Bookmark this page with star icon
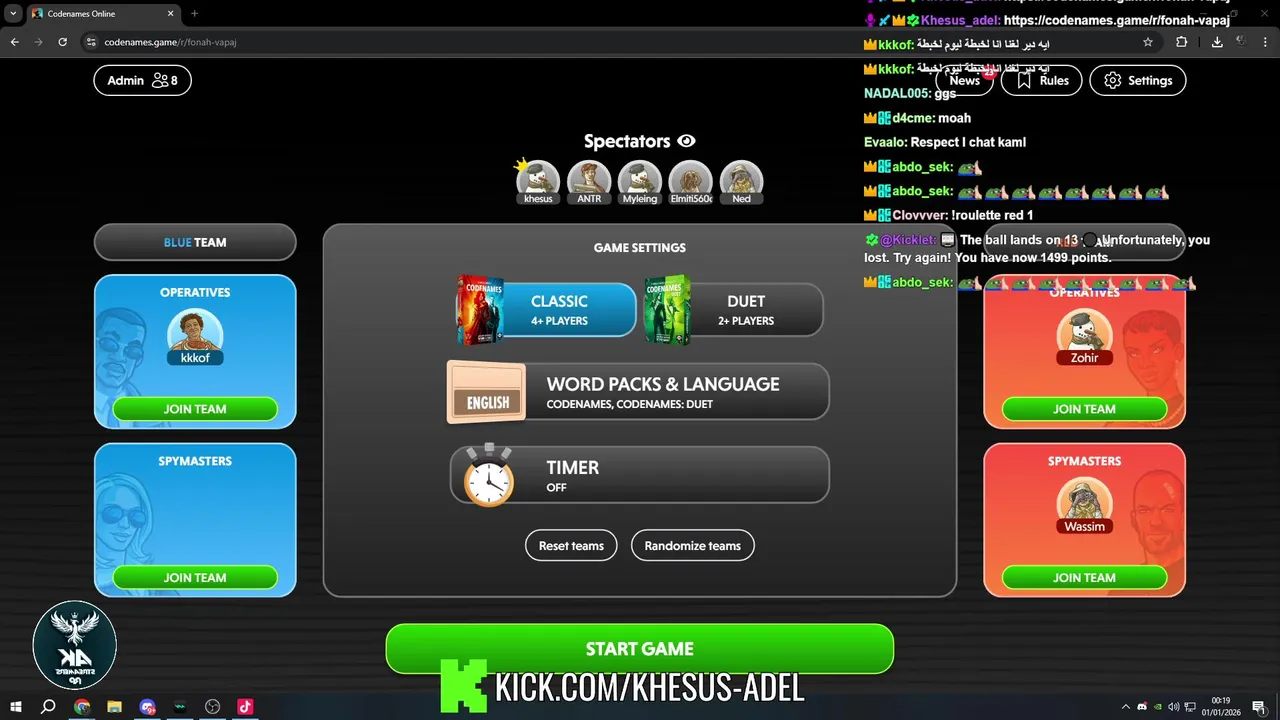 tap(1148, 42)
